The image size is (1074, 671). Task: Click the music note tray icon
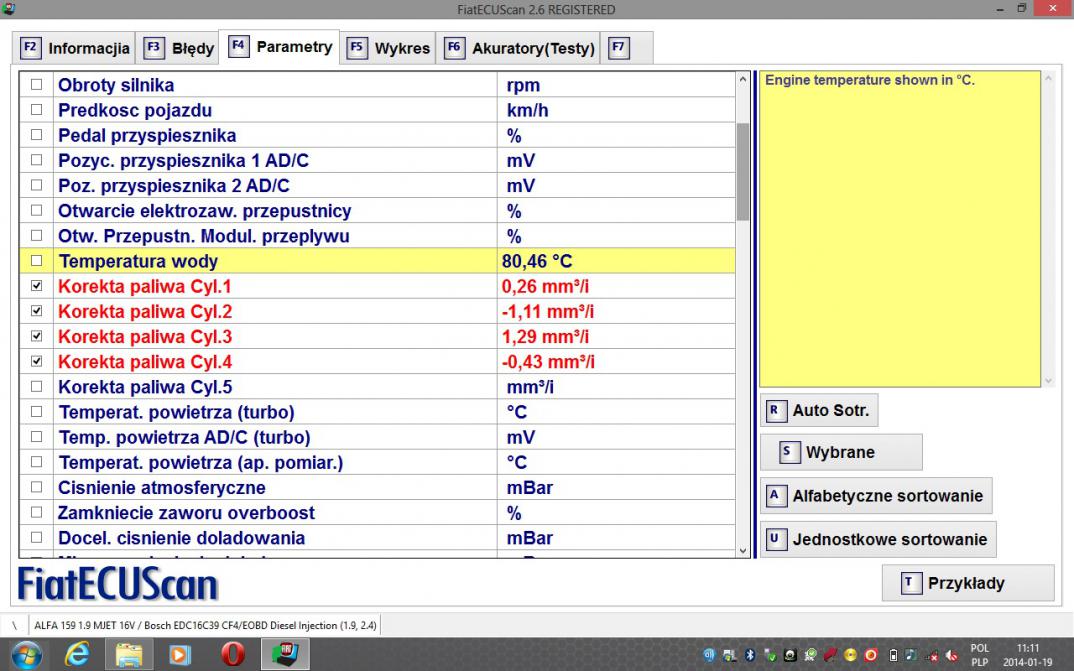pyautogui.click(x=911, y=655)
